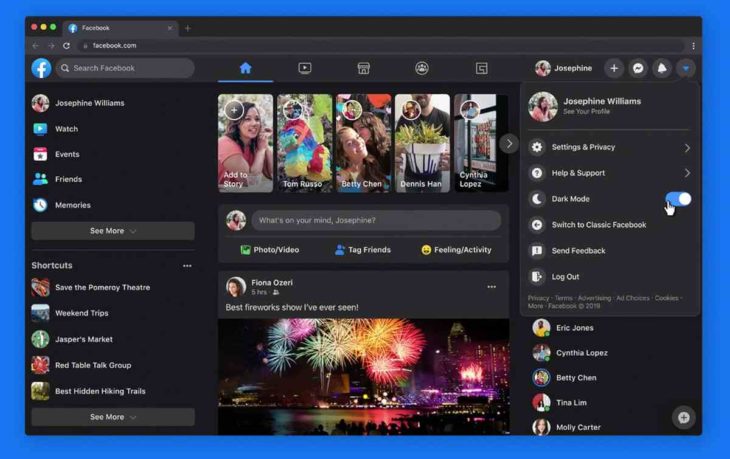Click the Help question mark icon
The image size is (730, 459).
point(537,173)
